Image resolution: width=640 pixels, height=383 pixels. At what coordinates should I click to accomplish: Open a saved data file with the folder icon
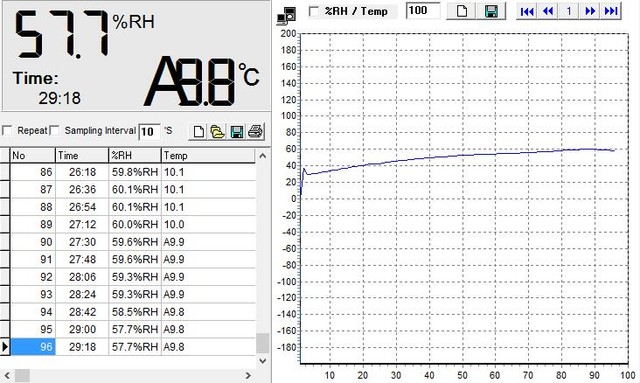tap(217, 132)
